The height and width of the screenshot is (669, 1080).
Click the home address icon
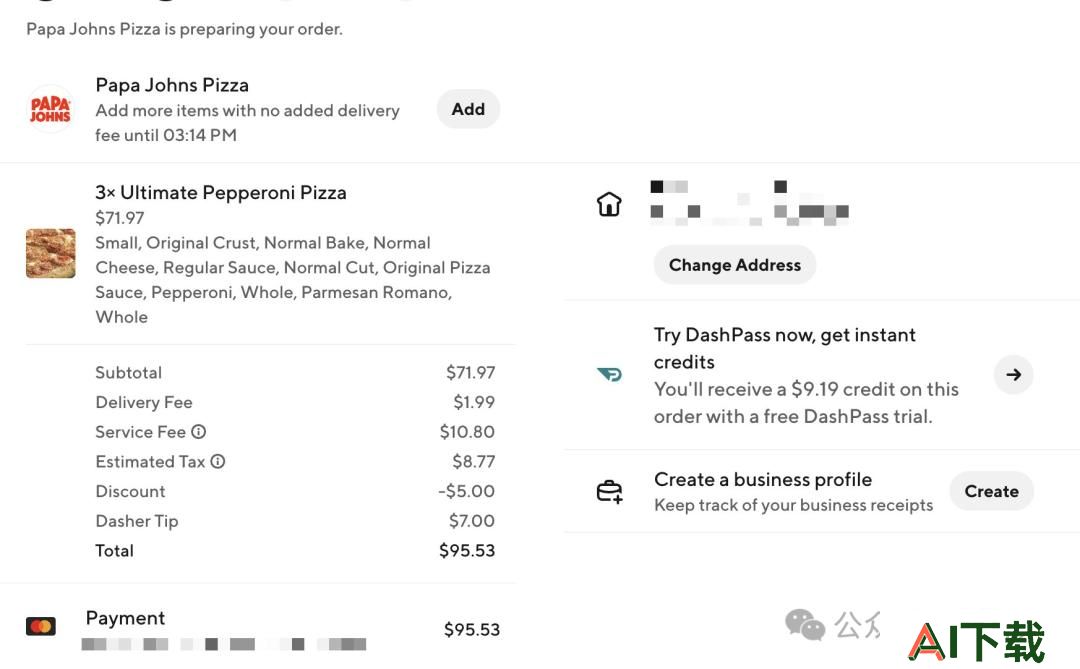609,204
